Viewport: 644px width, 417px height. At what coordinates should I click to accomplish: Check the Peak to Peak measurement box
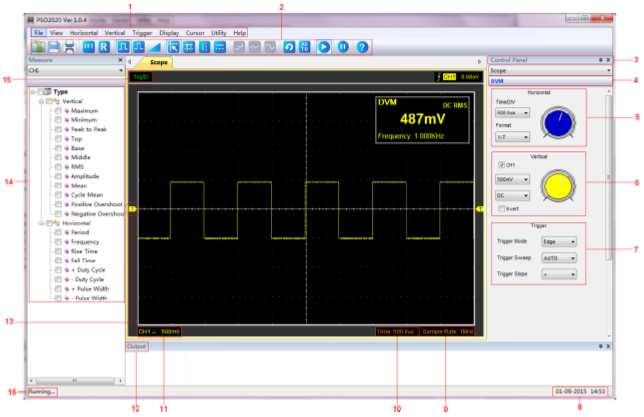pyautogui.click(x=58, y=129)
